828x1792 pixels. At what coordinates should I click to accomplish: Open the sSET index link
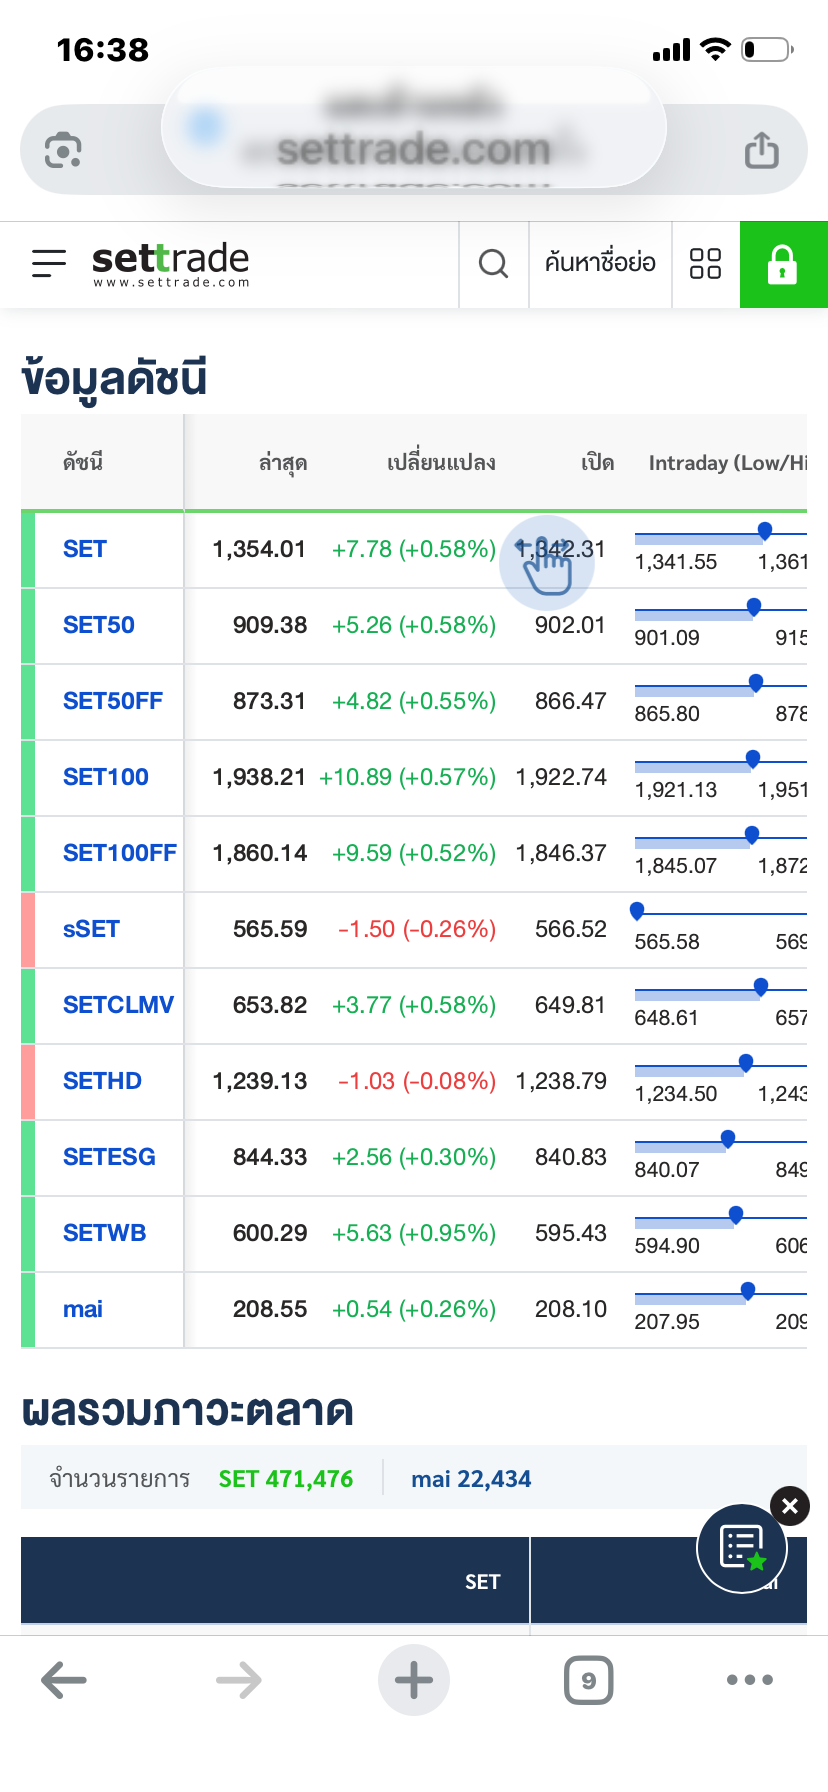tap(91, 929)
